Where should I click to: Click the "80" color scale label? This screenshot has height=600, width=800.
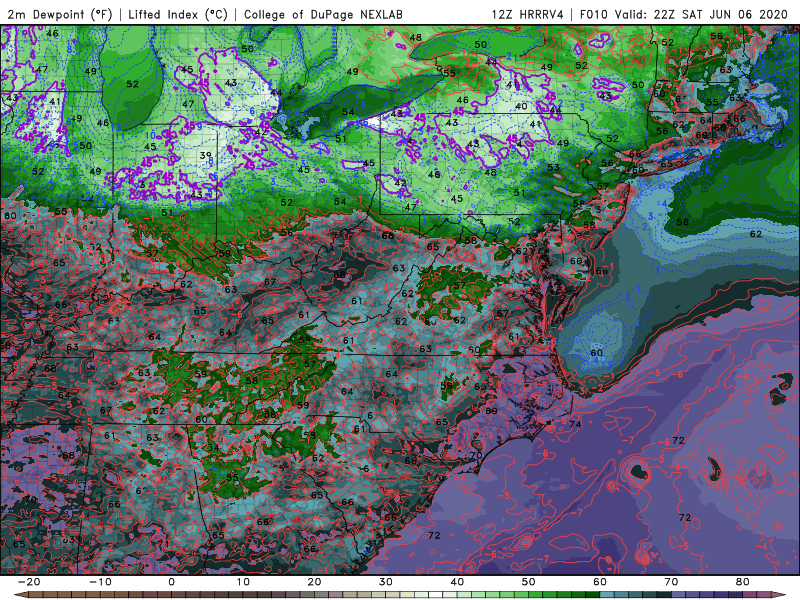pyautogui.click(x=743, y=582)
